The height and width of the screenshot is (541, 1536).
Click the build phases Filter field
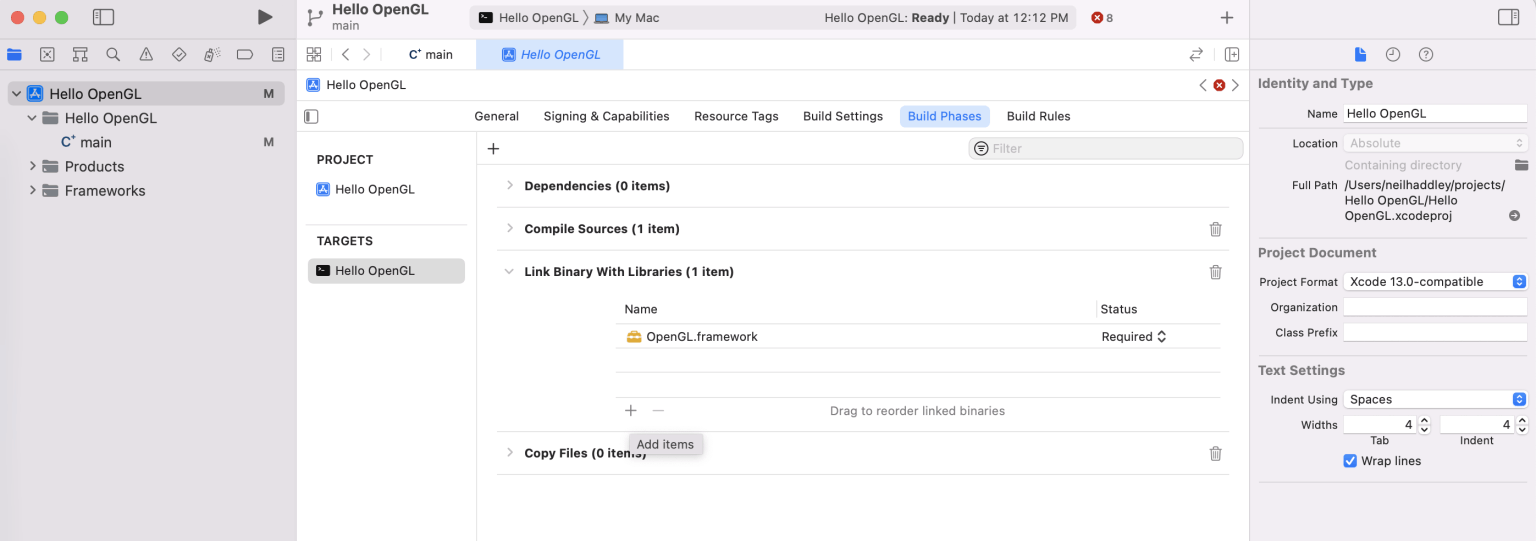tap(1105, 148)
